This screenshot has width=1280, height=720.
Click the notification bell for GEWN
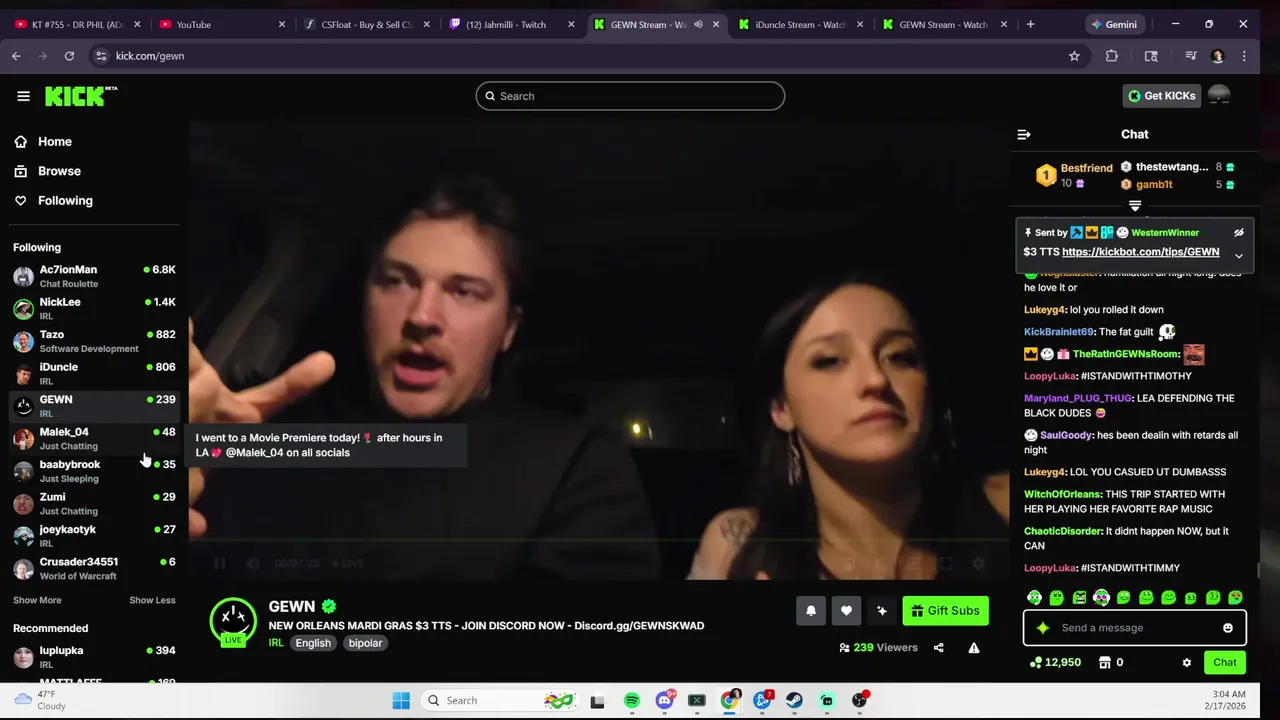point(811,611)
